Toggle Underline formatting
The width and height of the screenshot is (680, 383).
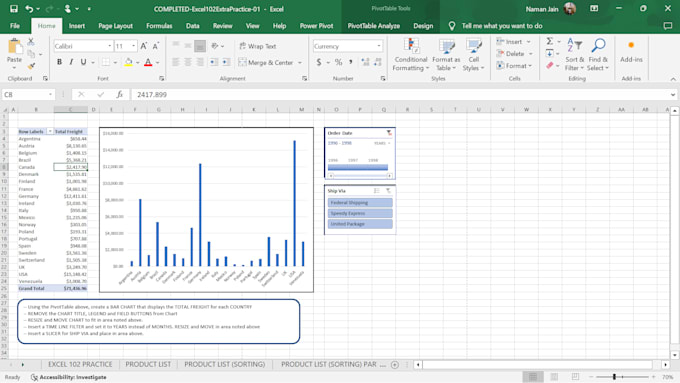pos(83,62)
